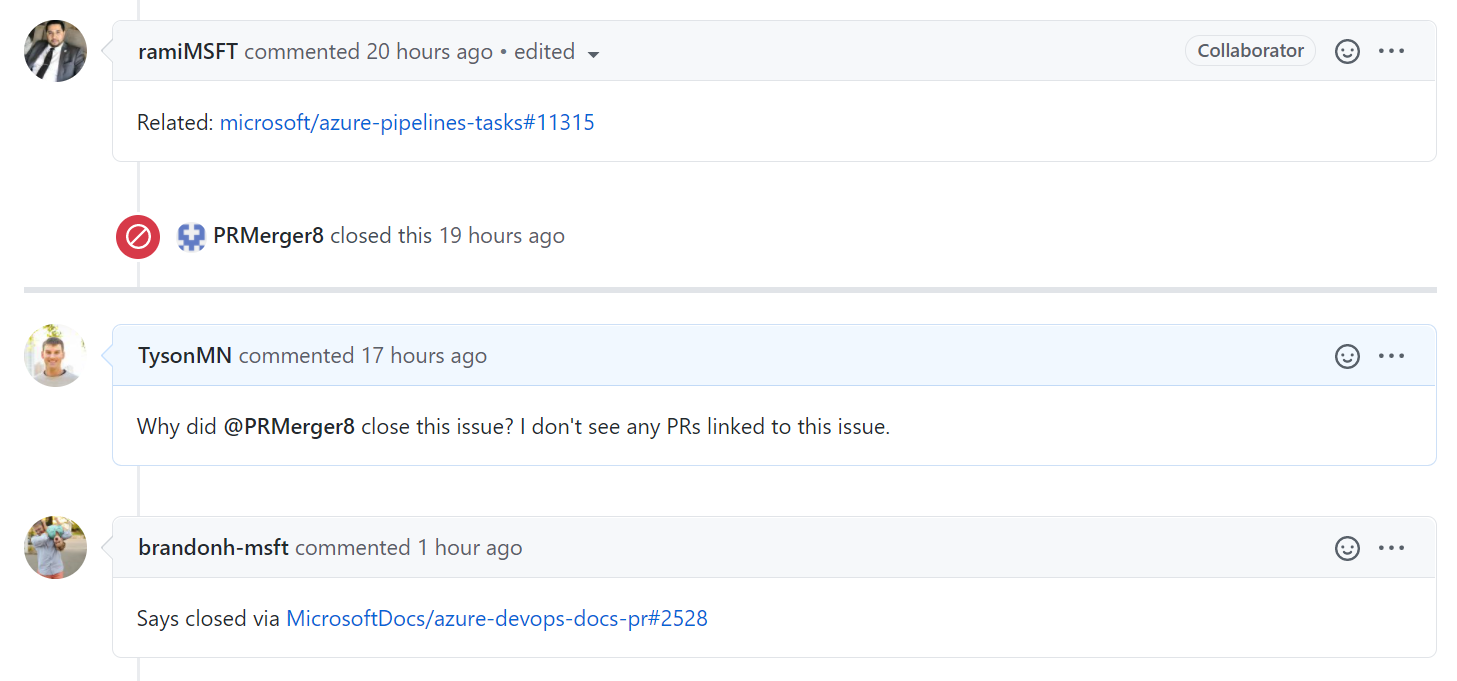
Task: Click the PRMerger8 bot avatar icon
Action: (191, 236)
